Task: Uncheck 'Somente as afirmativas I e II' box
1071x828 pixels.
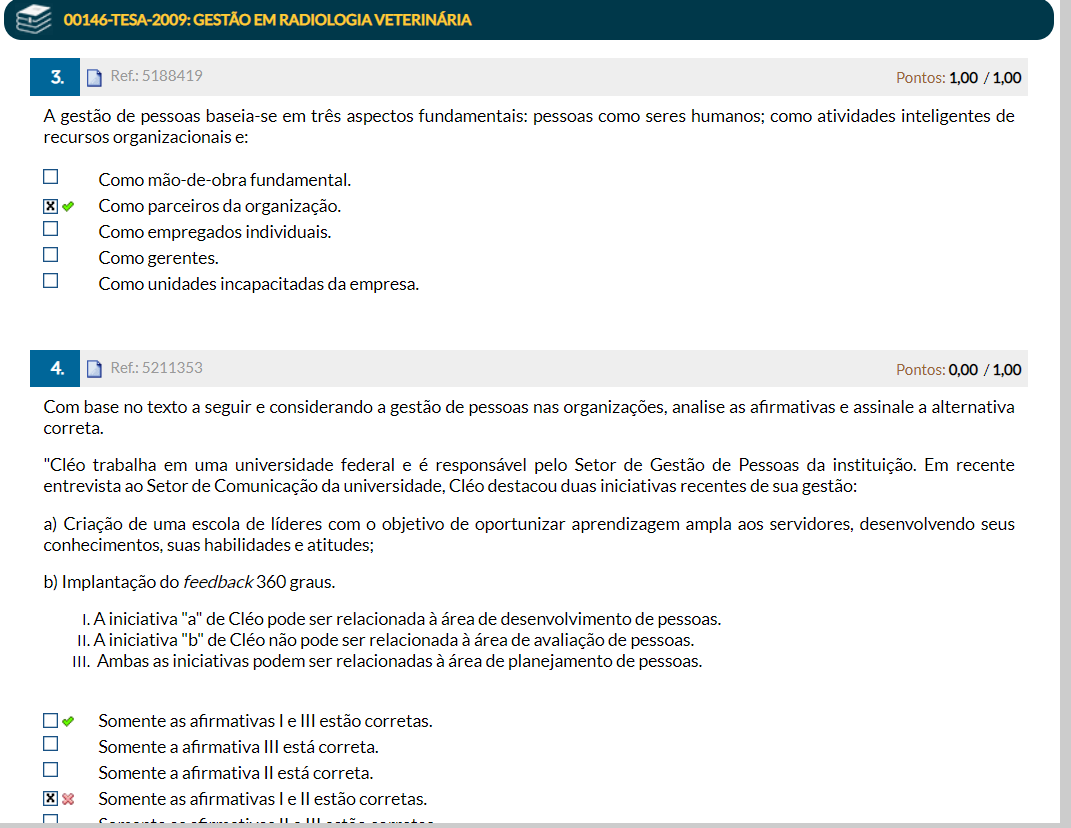Action: pyautogui.click(x=51, y=798)
